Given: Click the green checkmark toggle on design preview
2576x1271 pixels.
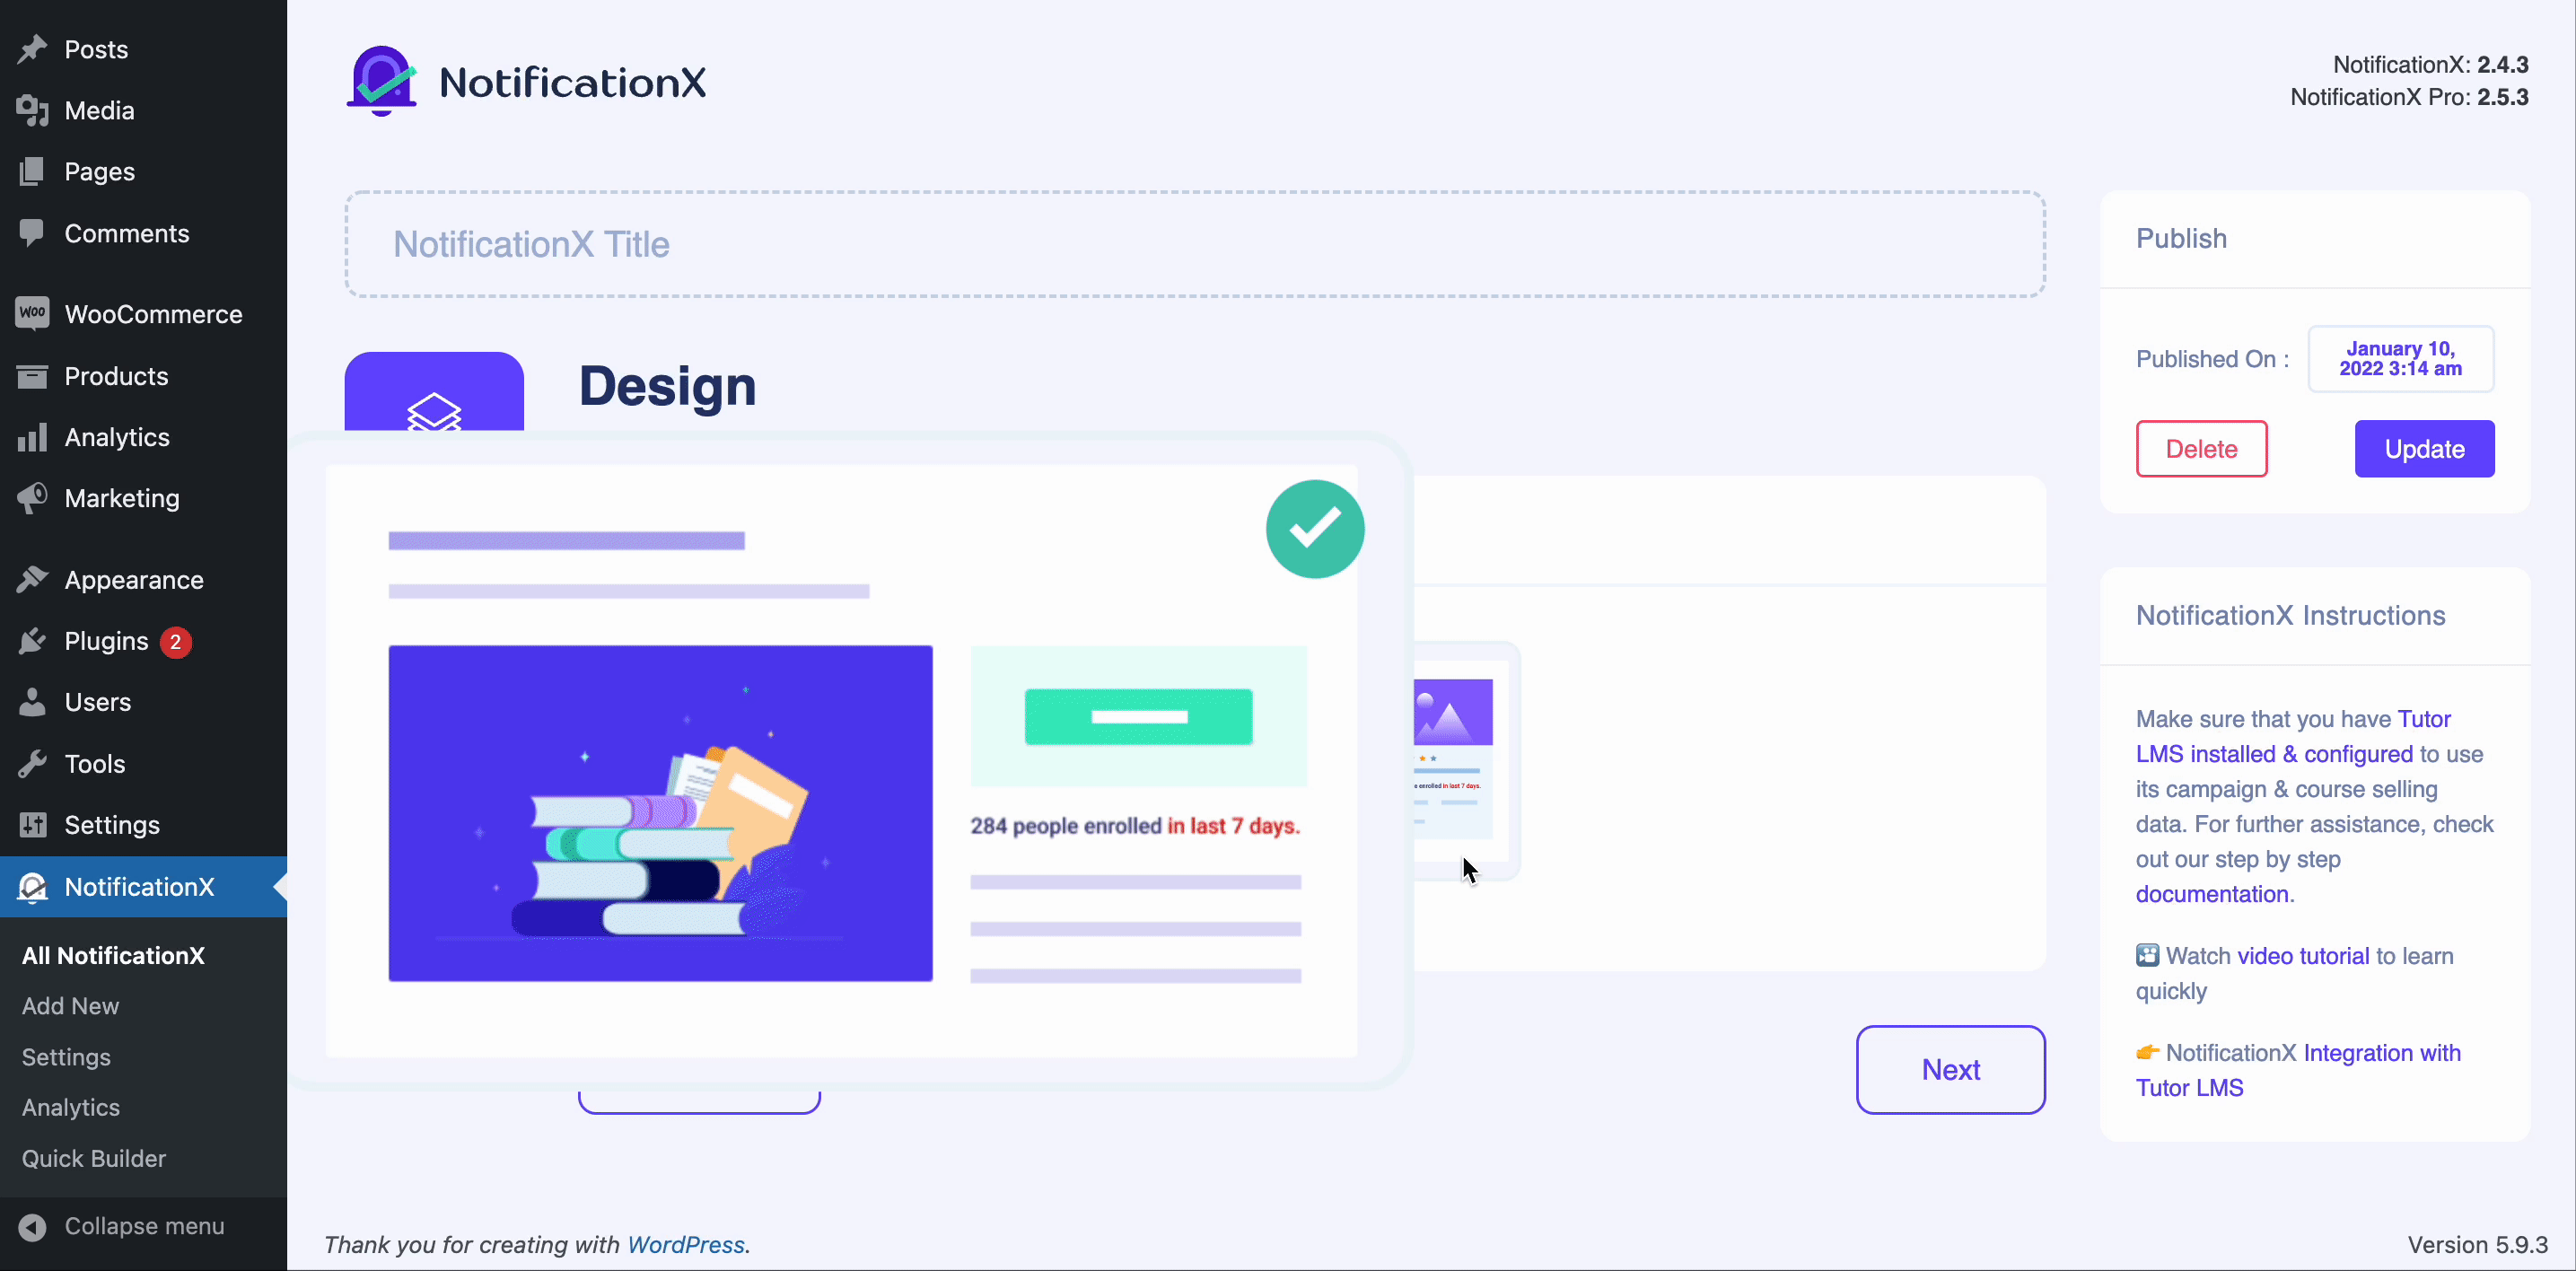Looking at the screenshot, I should tap(1312, 527).
